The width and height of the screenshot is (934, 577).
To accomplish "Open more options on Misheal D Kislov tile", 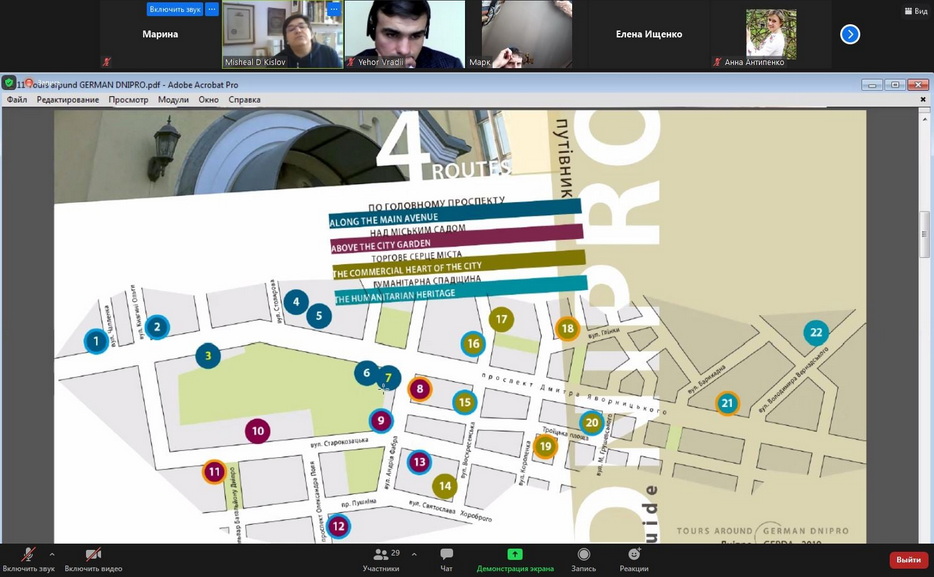I will [x=334, y=10].
